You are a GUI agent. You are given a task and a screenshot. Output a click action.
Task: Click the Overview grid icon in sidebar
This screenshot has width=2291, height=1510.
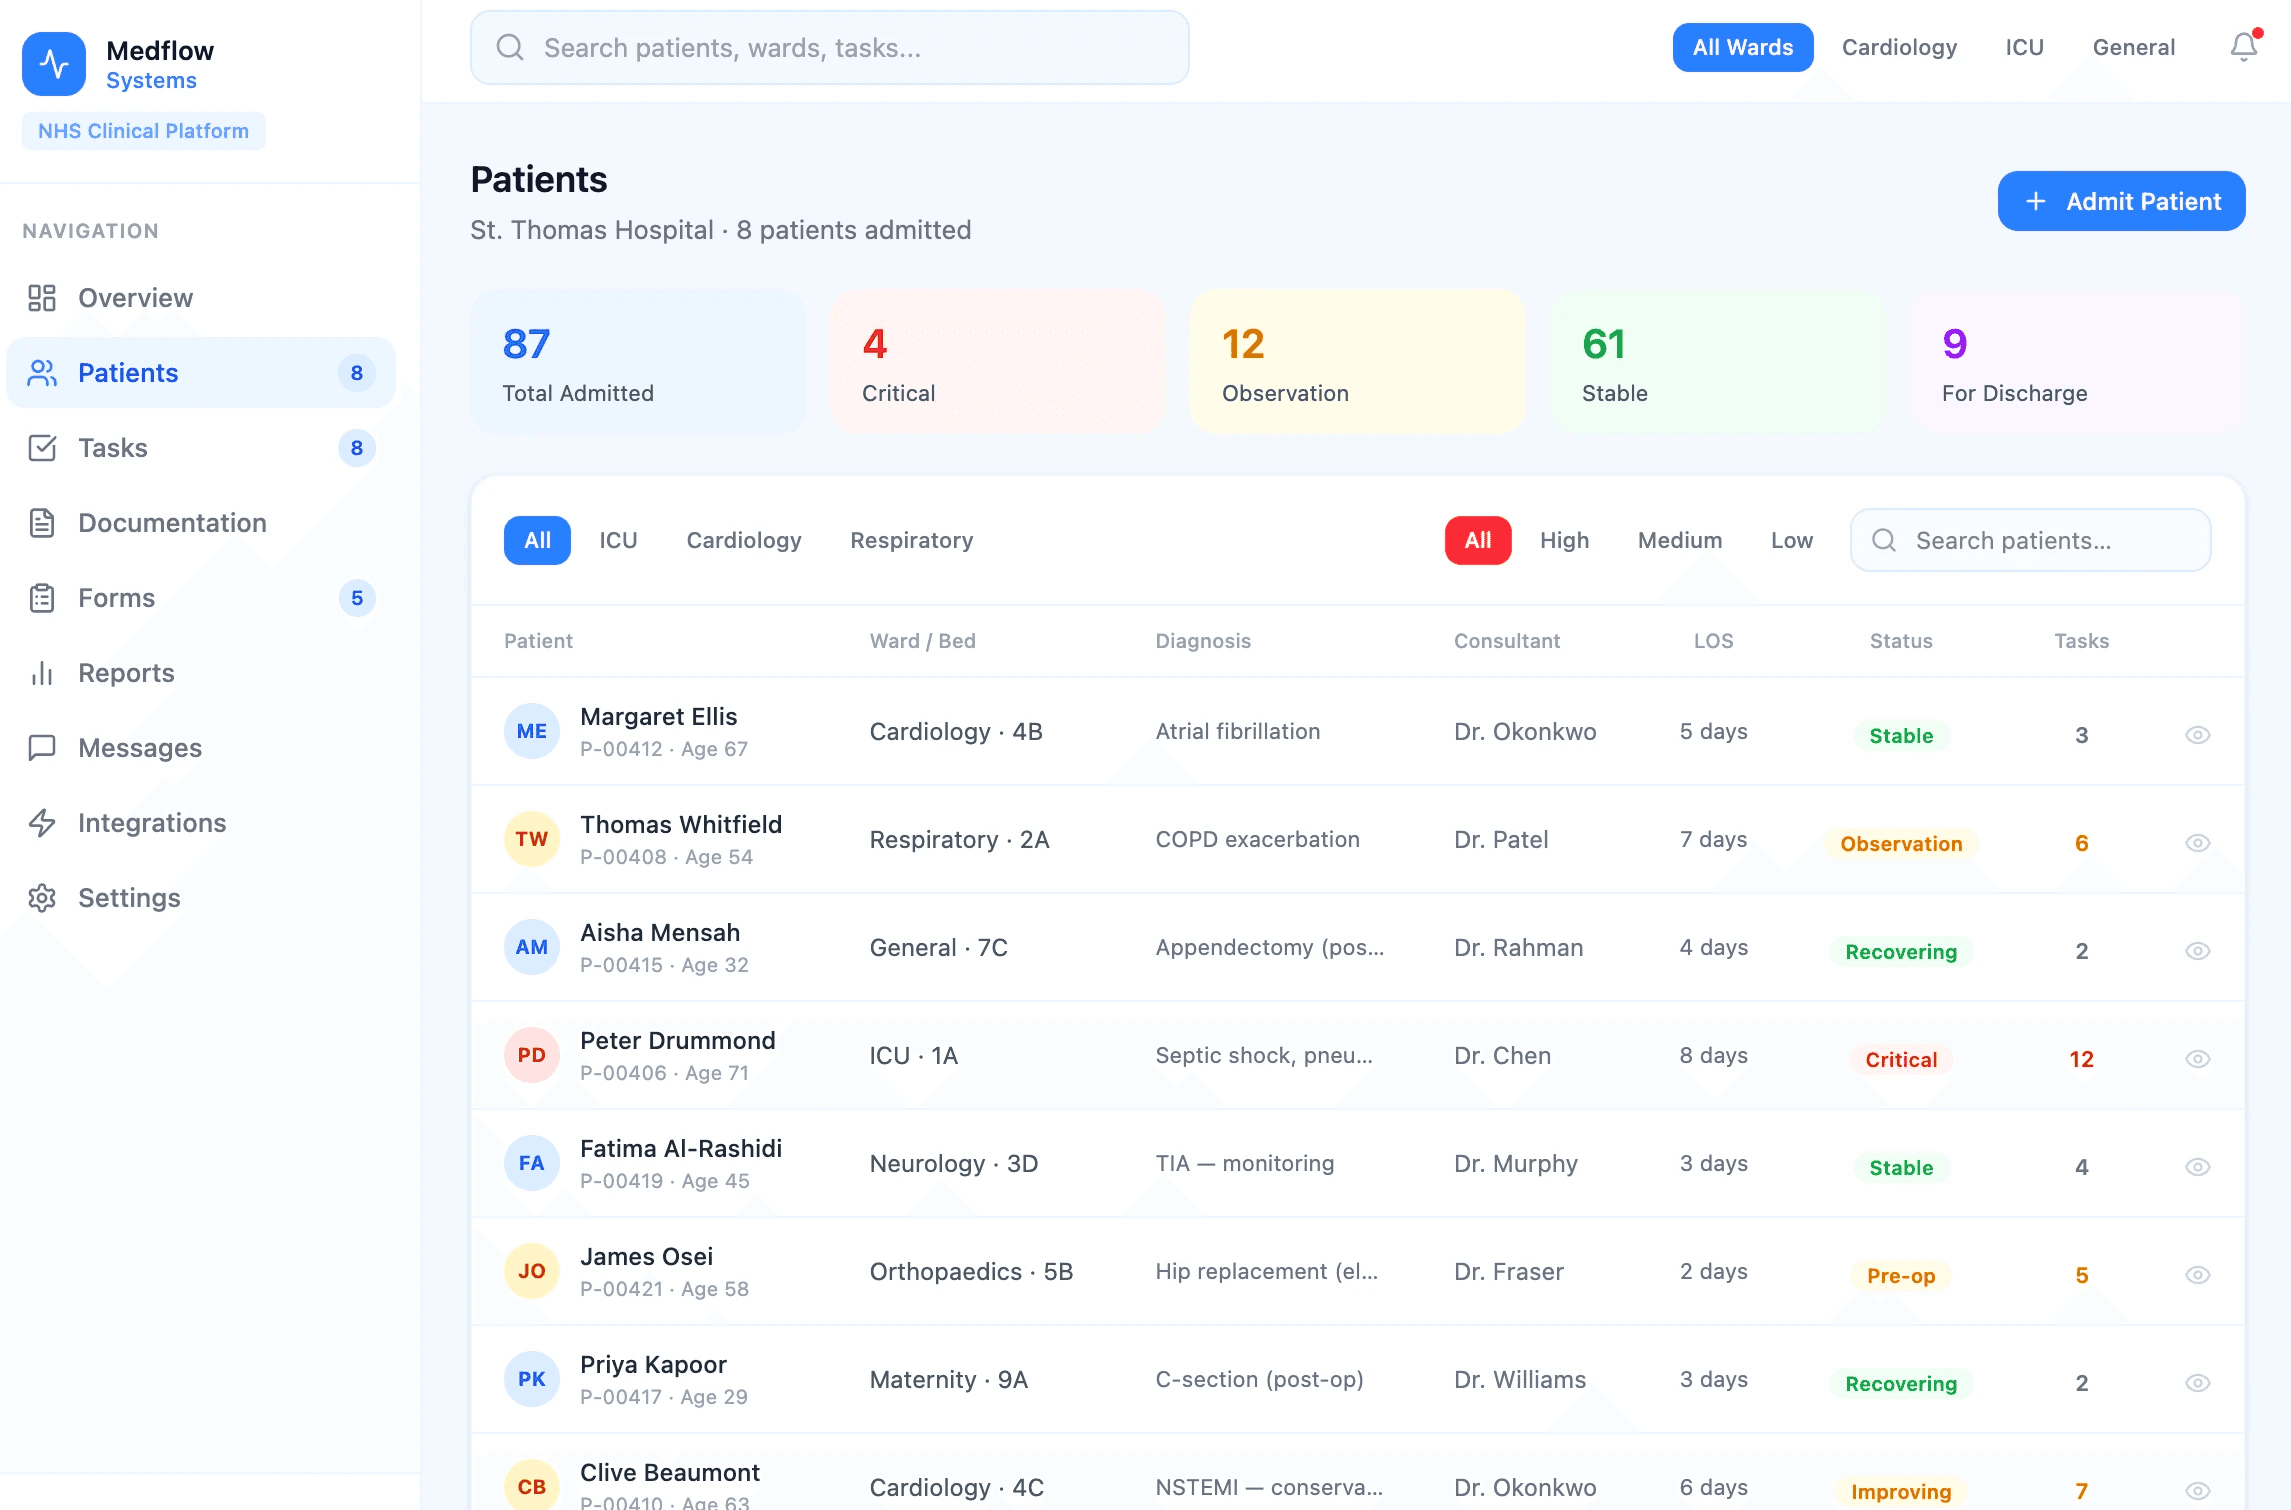pyautogui.click(x=42, y=298)
